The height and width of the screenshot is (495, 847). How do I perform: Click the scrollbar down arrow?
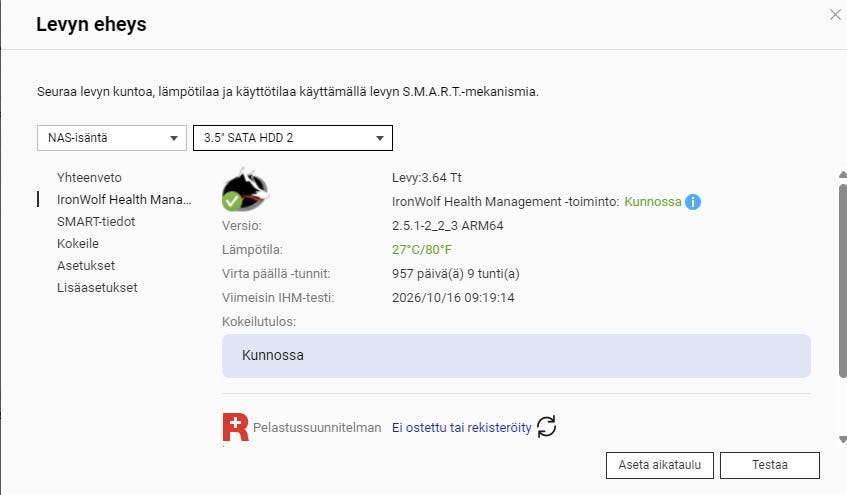(x=842, y=439)
